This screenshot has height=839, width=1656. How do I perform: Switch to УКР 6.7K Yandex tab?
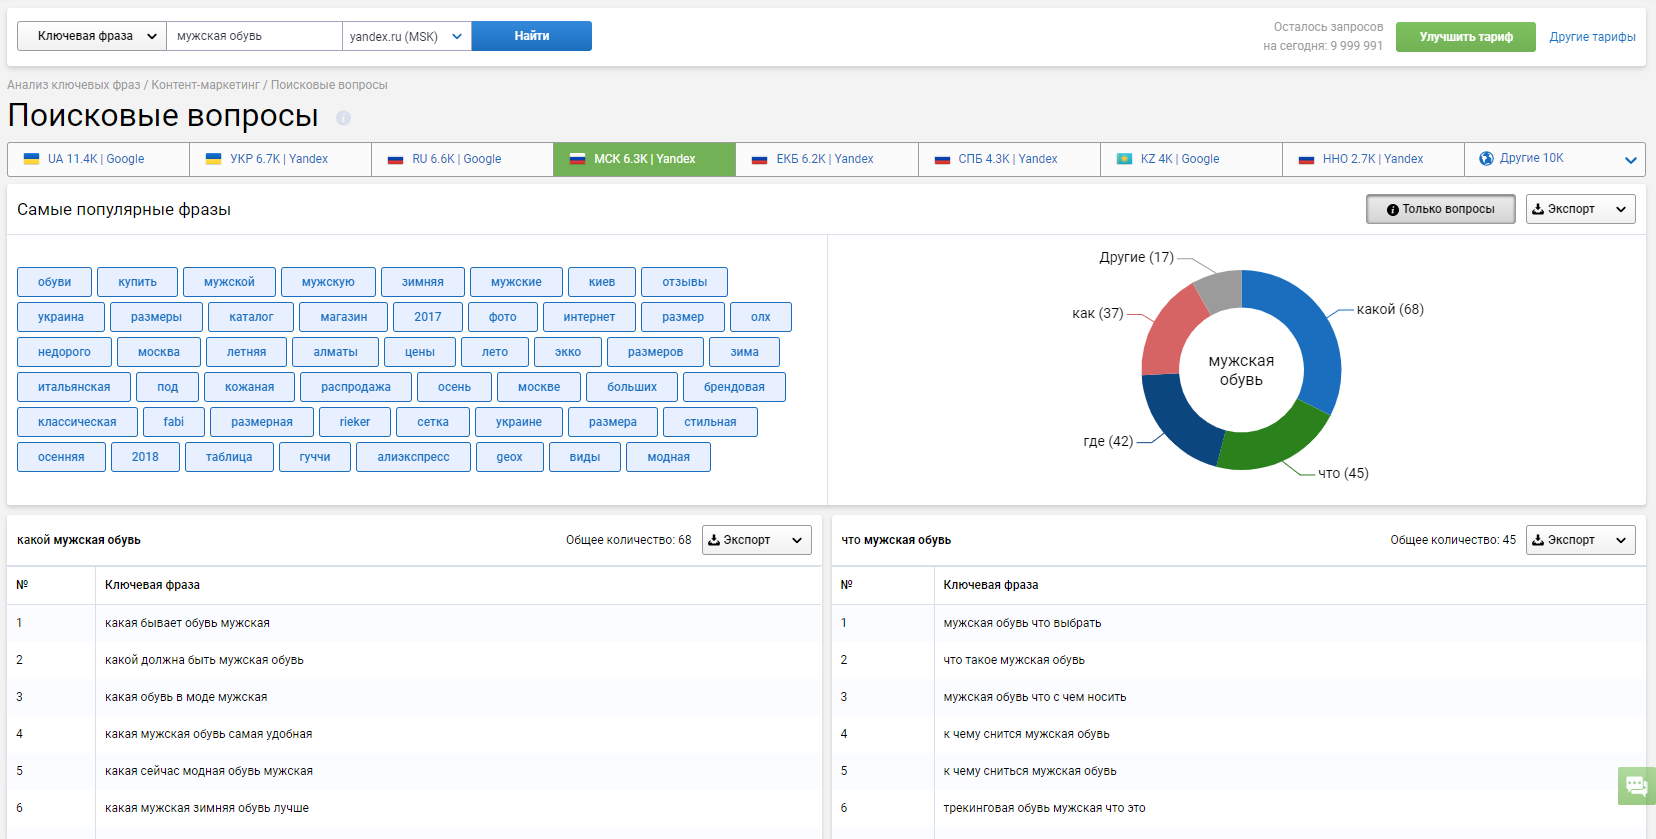[280, 159]
